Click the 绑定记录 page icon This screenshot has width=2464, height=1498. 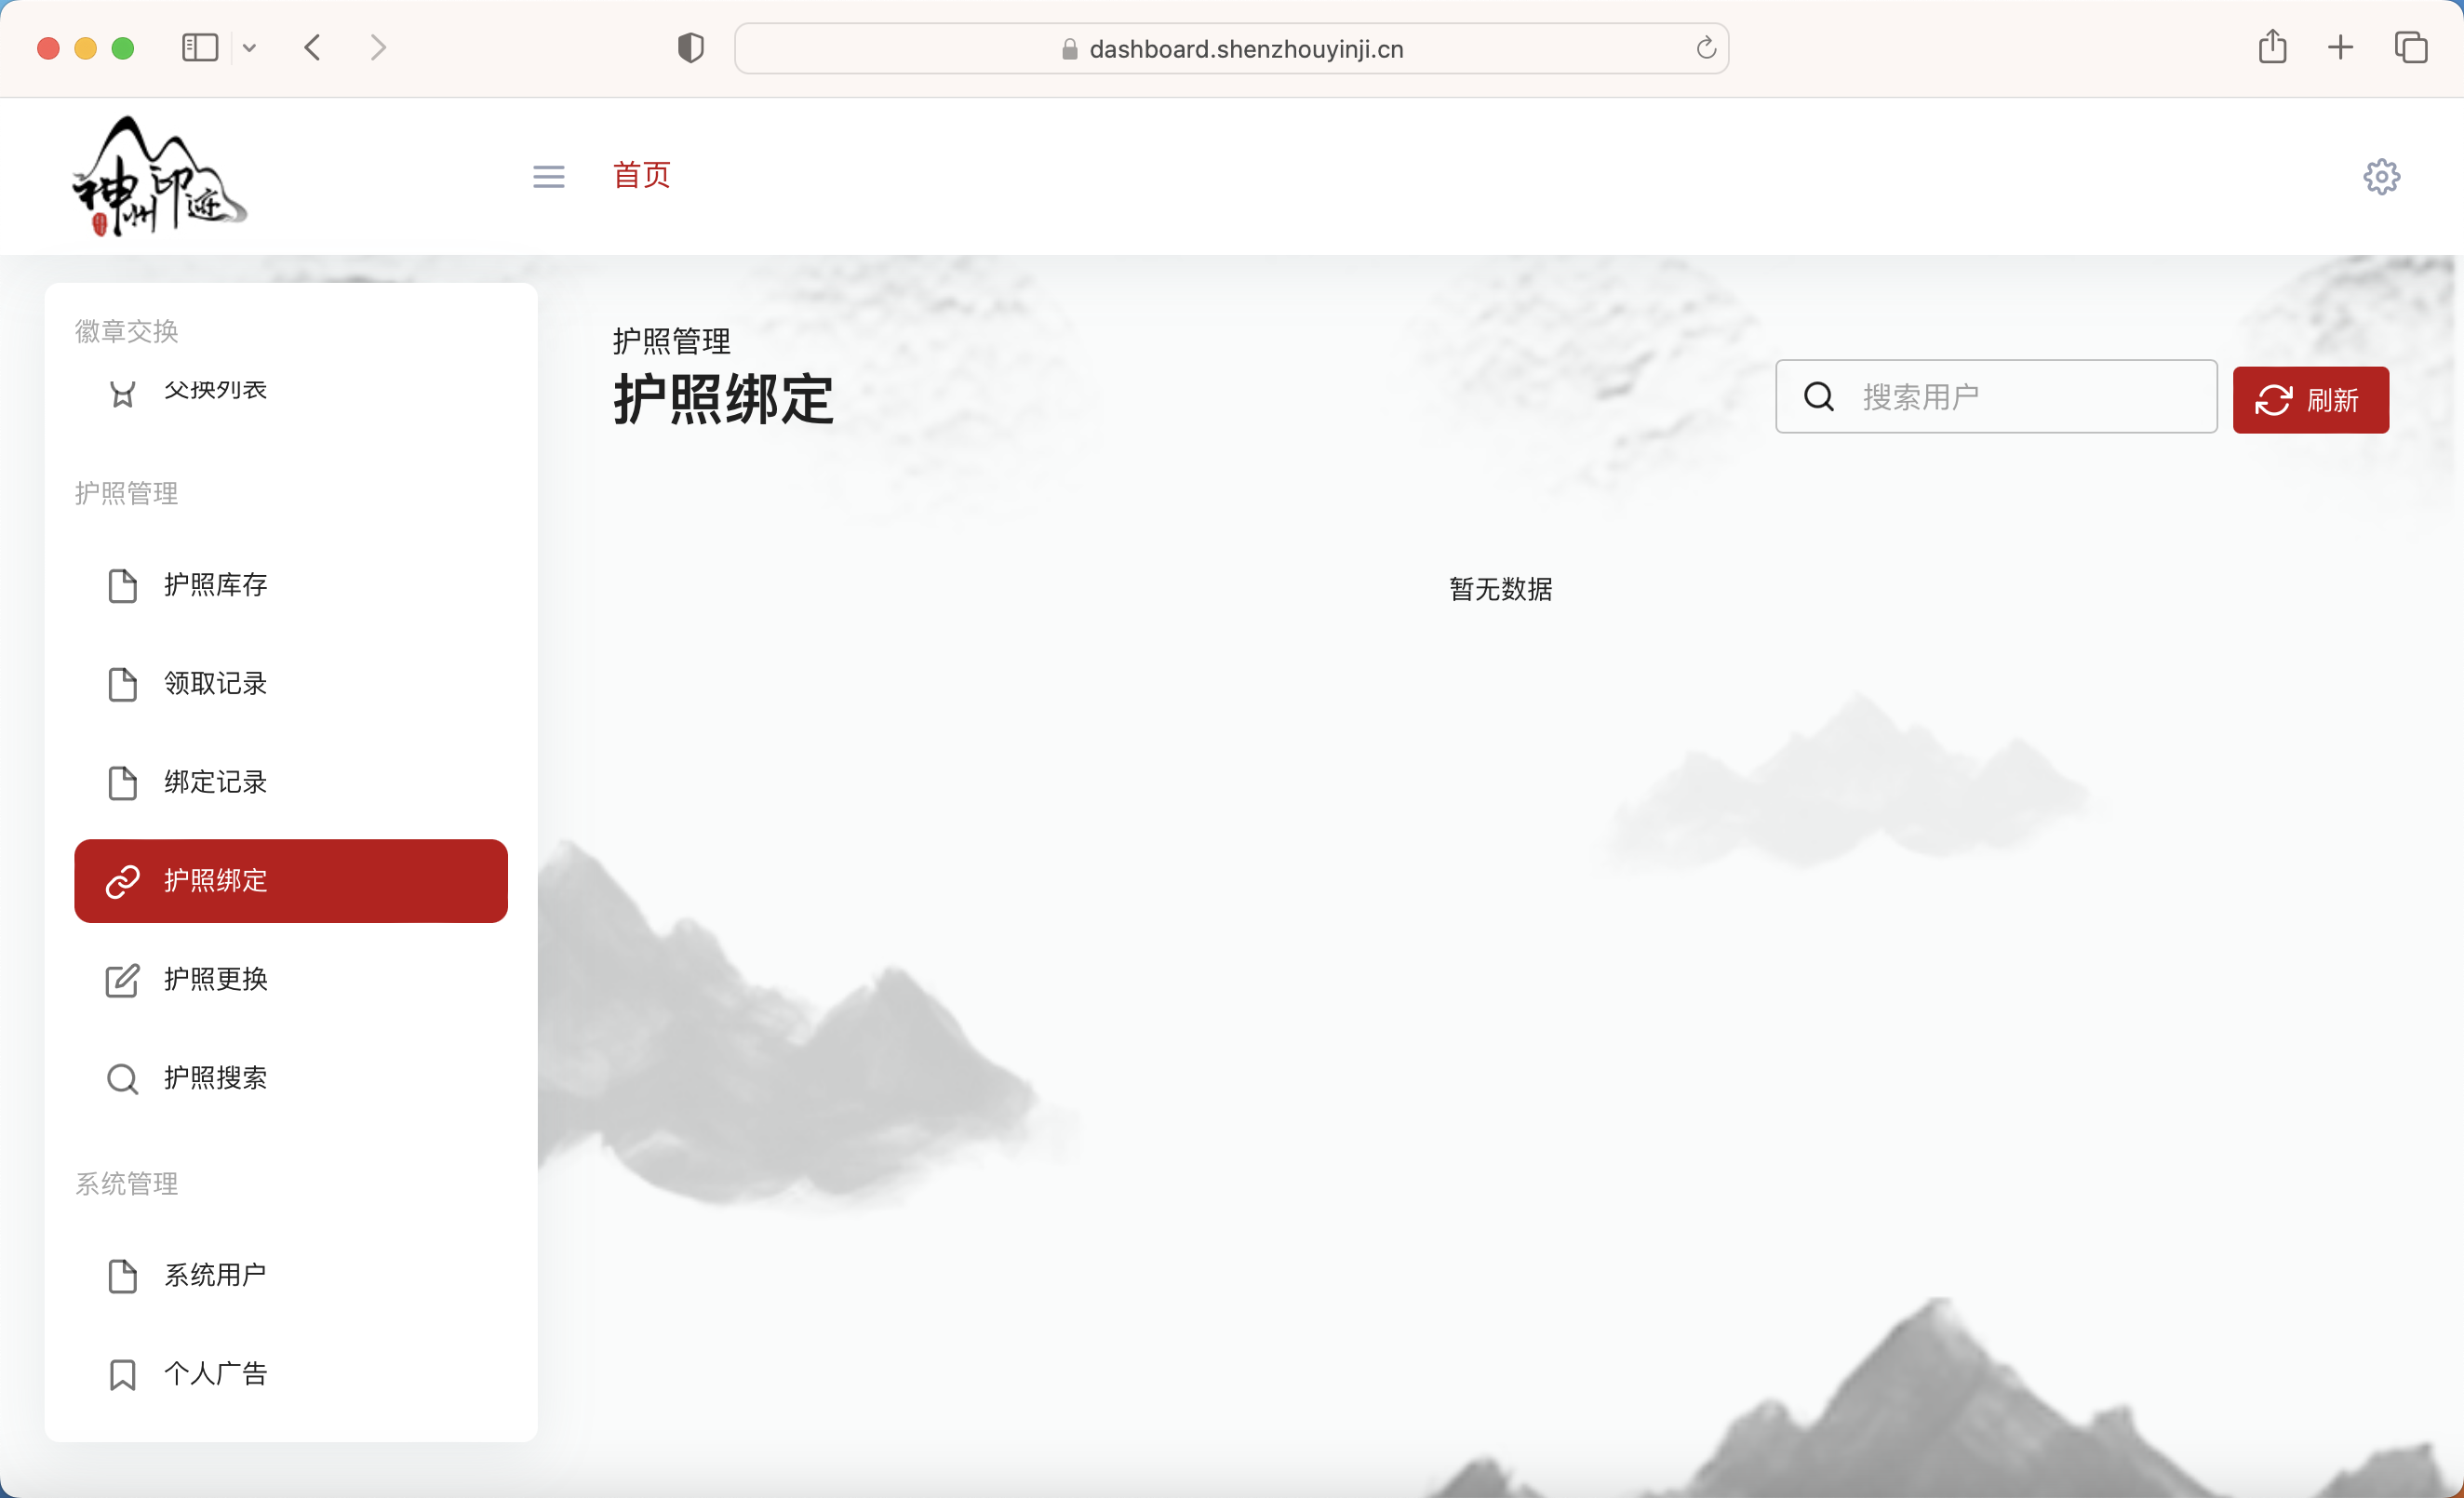(x=122, y=783)
